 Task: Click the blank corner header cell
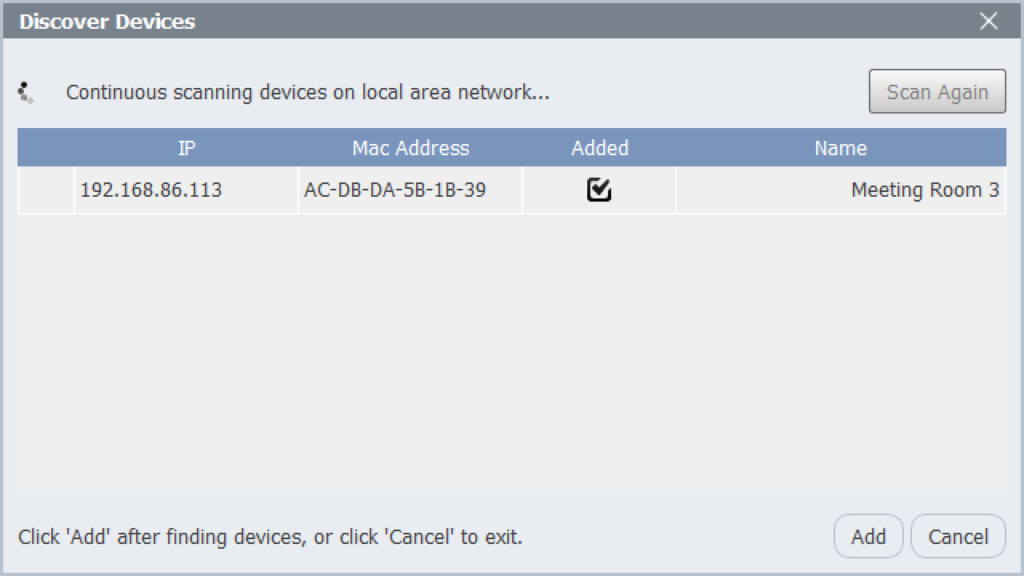[x=46, y=148]
